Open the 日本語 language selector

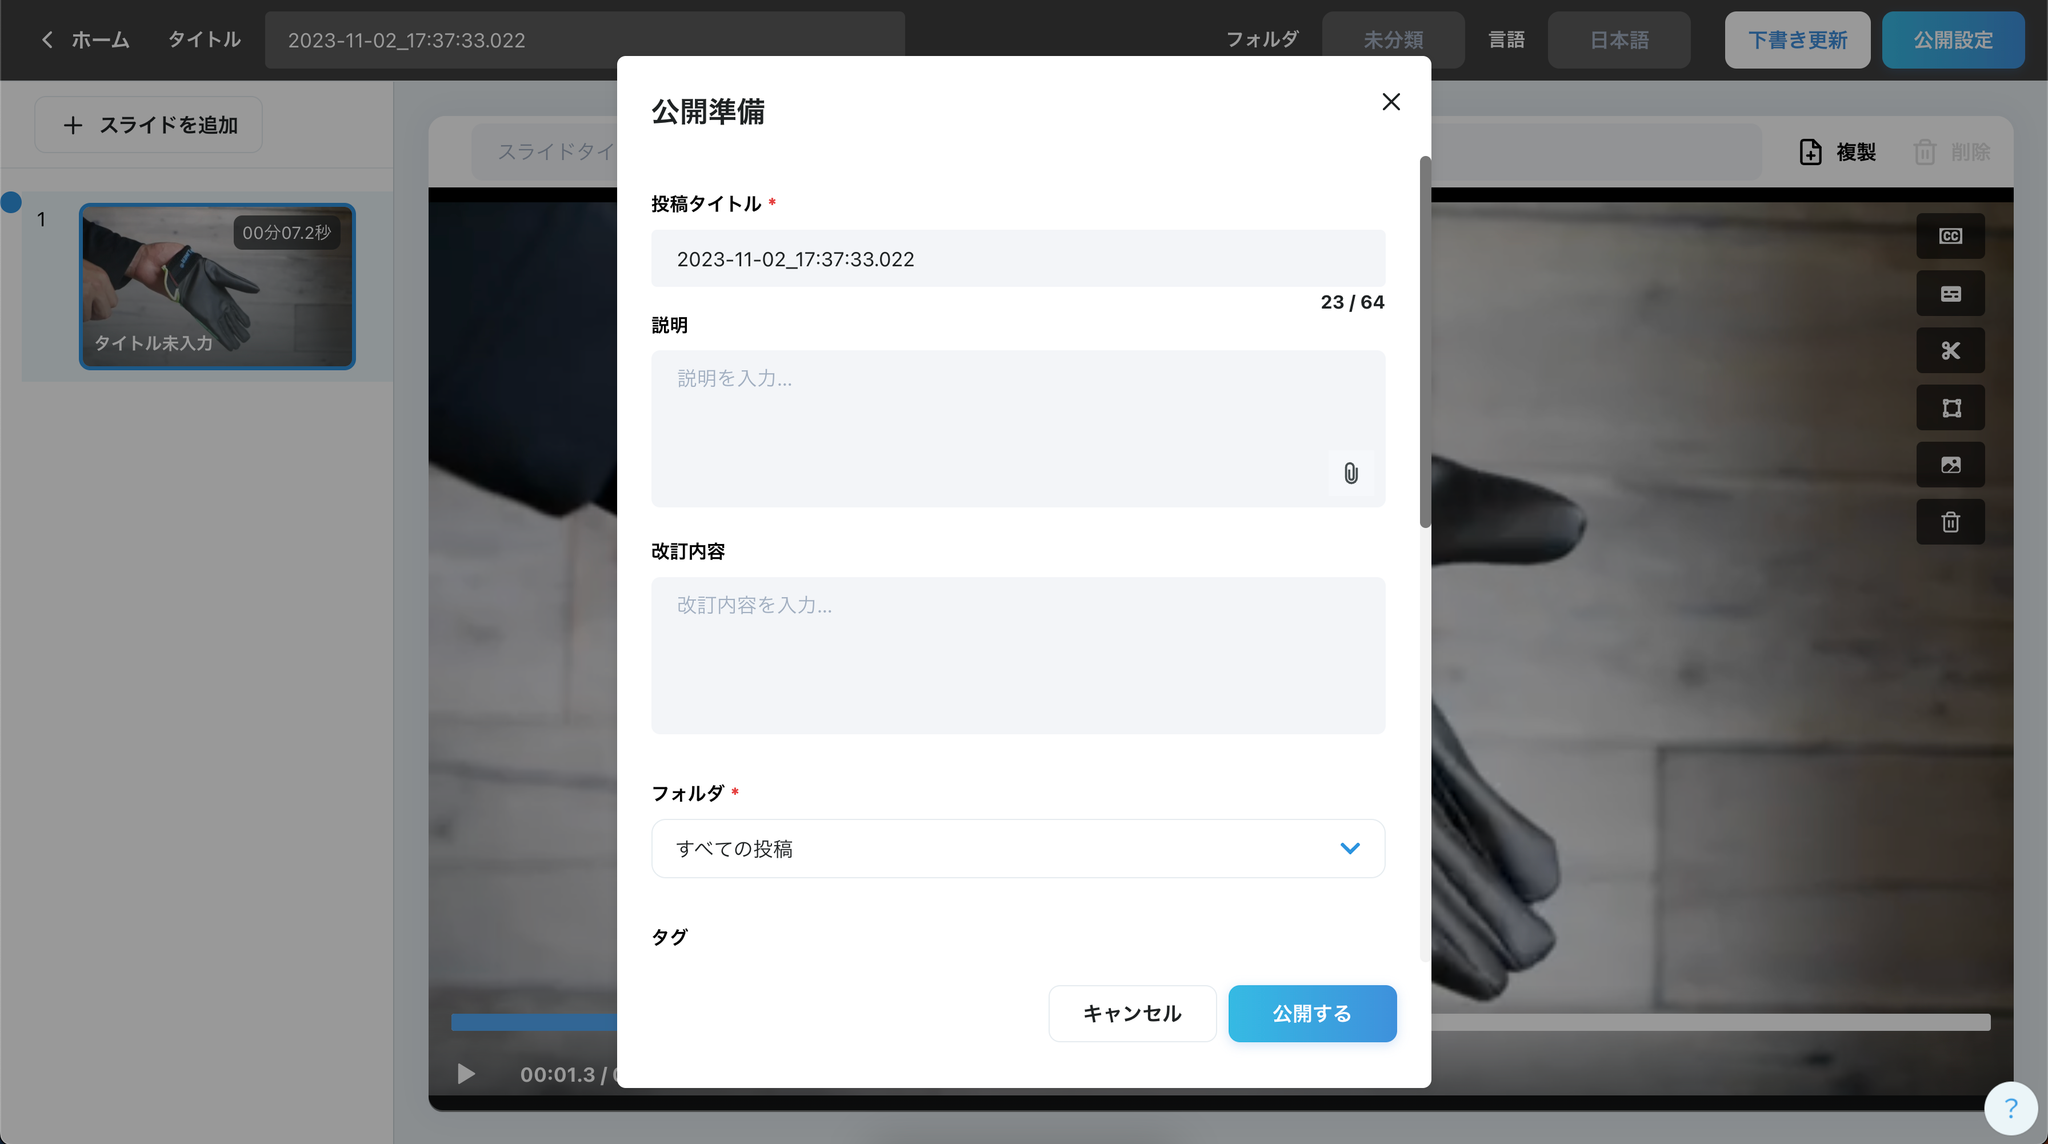tap(1618, 40)
